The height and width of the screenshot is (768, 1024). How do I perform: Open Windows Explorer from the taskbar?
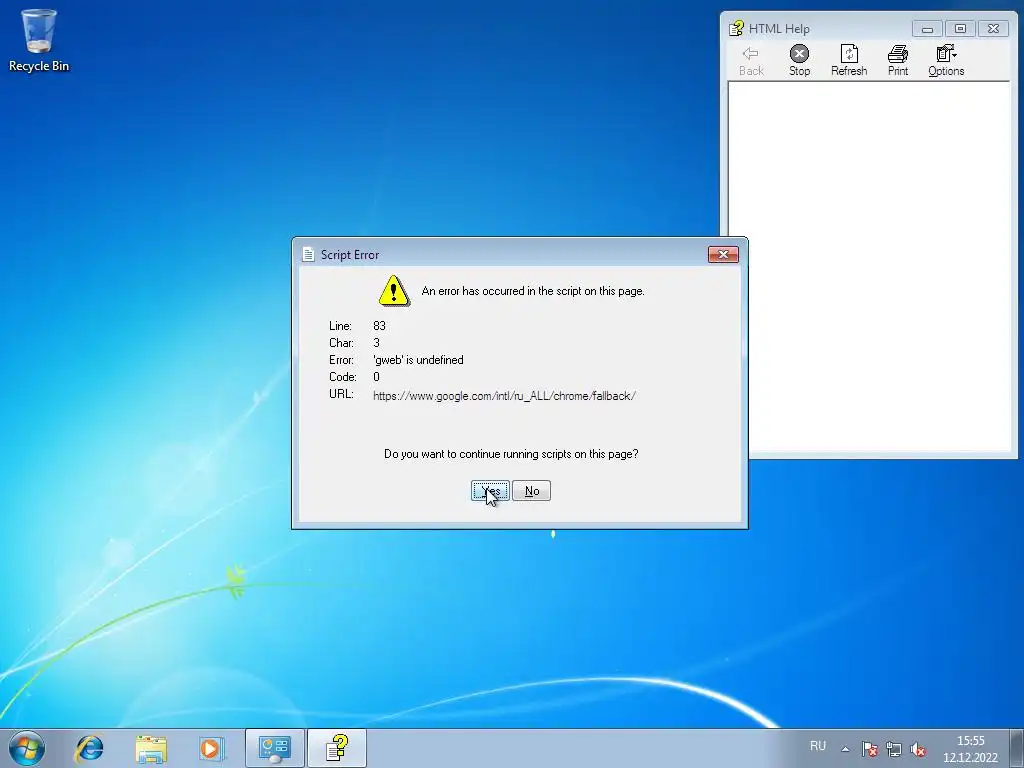click(151, 748)
